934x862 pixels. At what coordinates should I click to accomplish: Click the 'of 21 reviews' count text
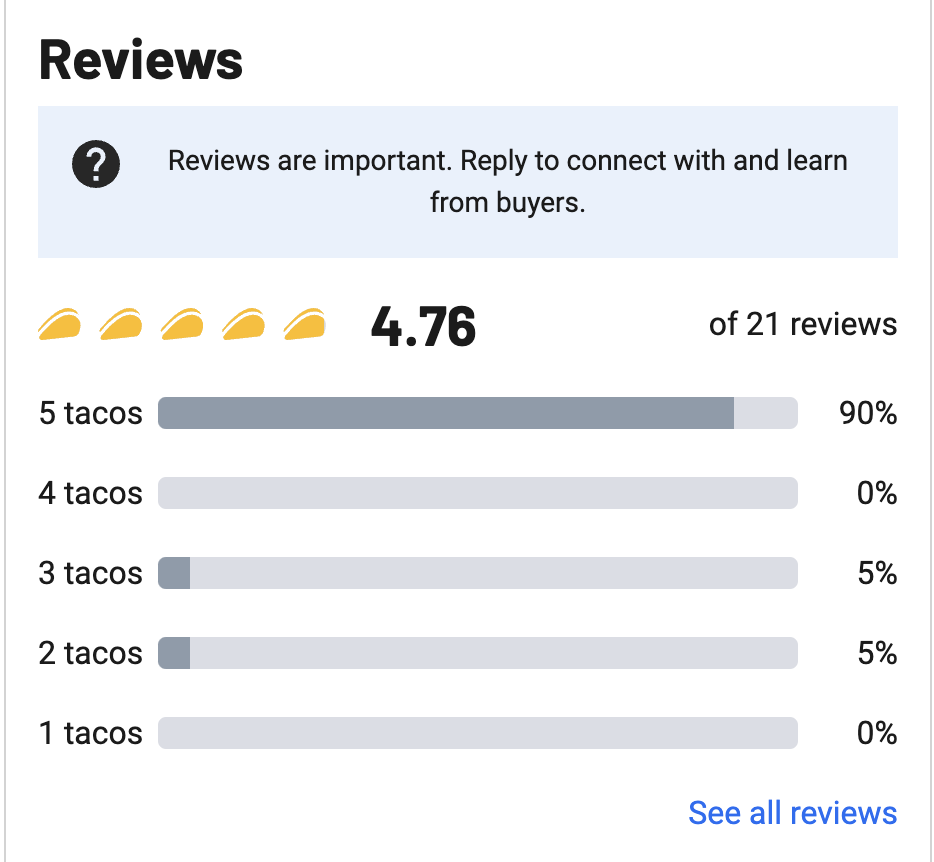(x=802, y=325)
